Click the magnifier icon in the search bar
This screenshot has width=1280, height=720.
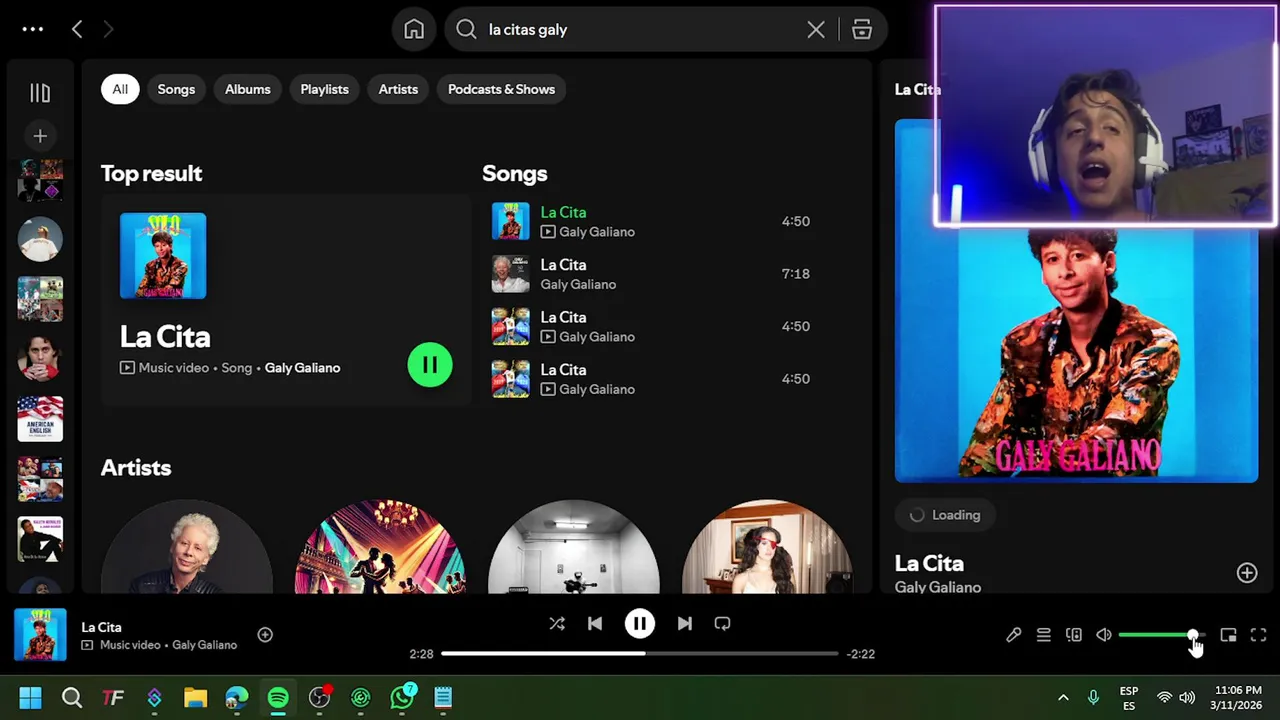[466, 29]
